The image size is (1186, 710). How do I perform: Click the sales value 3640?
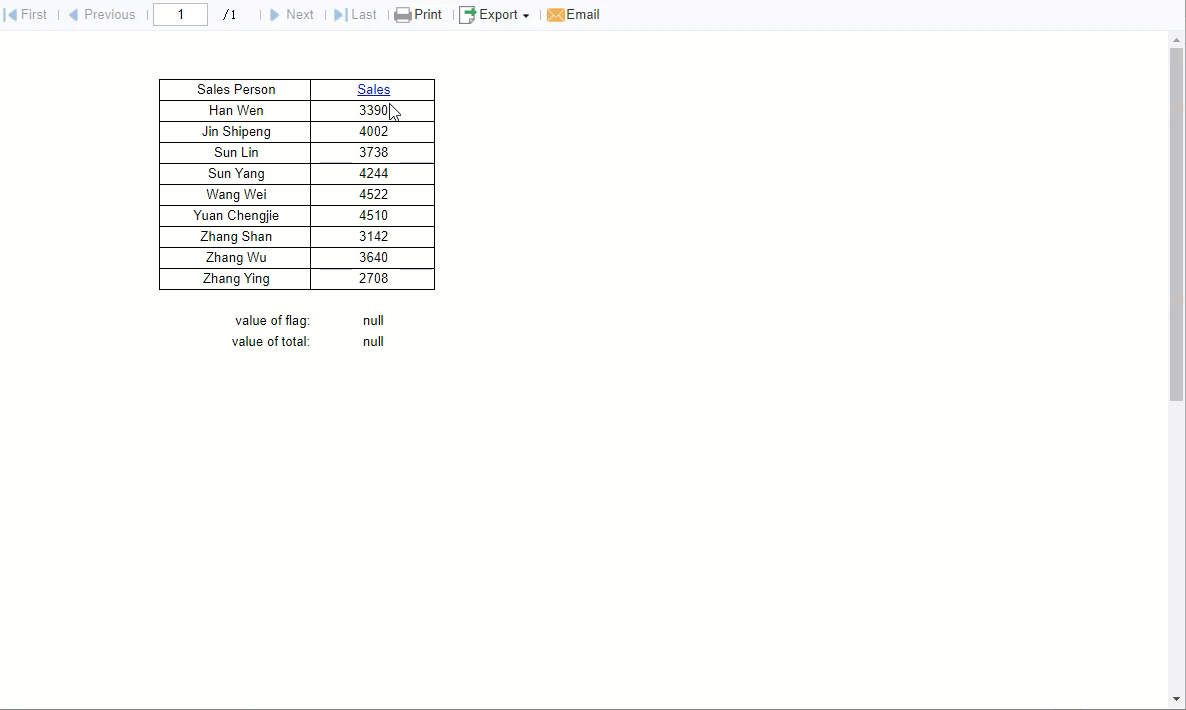pyautogui.click(x=374, y=259)
